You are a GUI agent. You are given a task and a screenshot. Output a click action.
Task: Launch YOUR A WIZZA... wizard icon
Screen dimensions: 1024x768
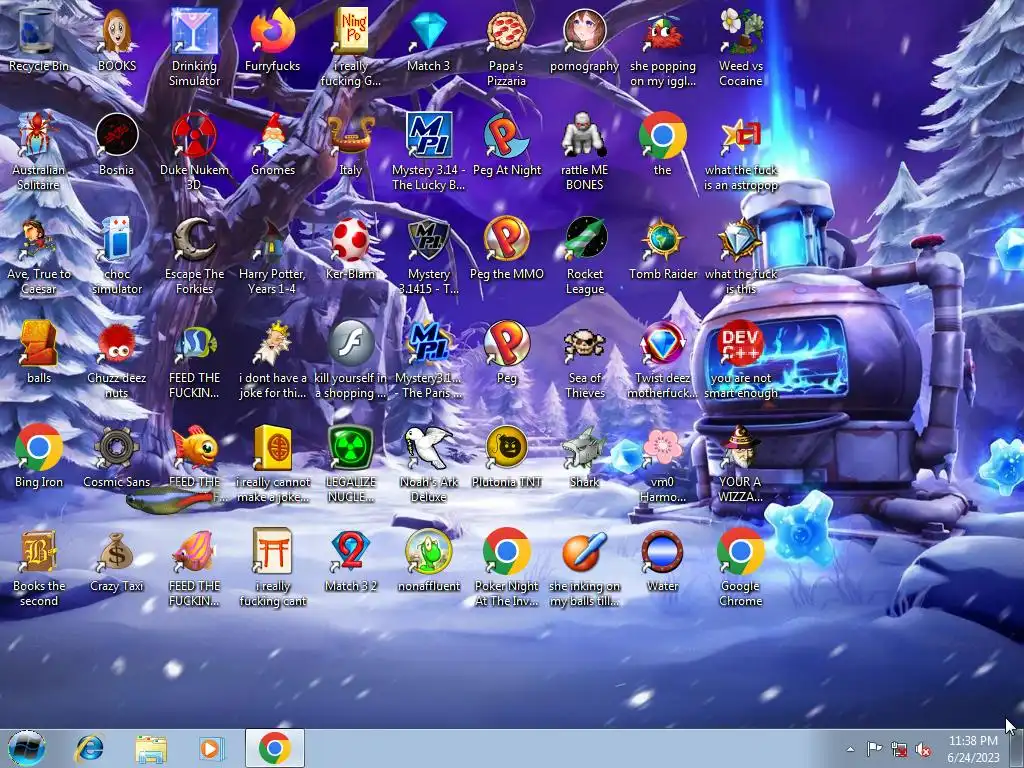tap(741, 463)
